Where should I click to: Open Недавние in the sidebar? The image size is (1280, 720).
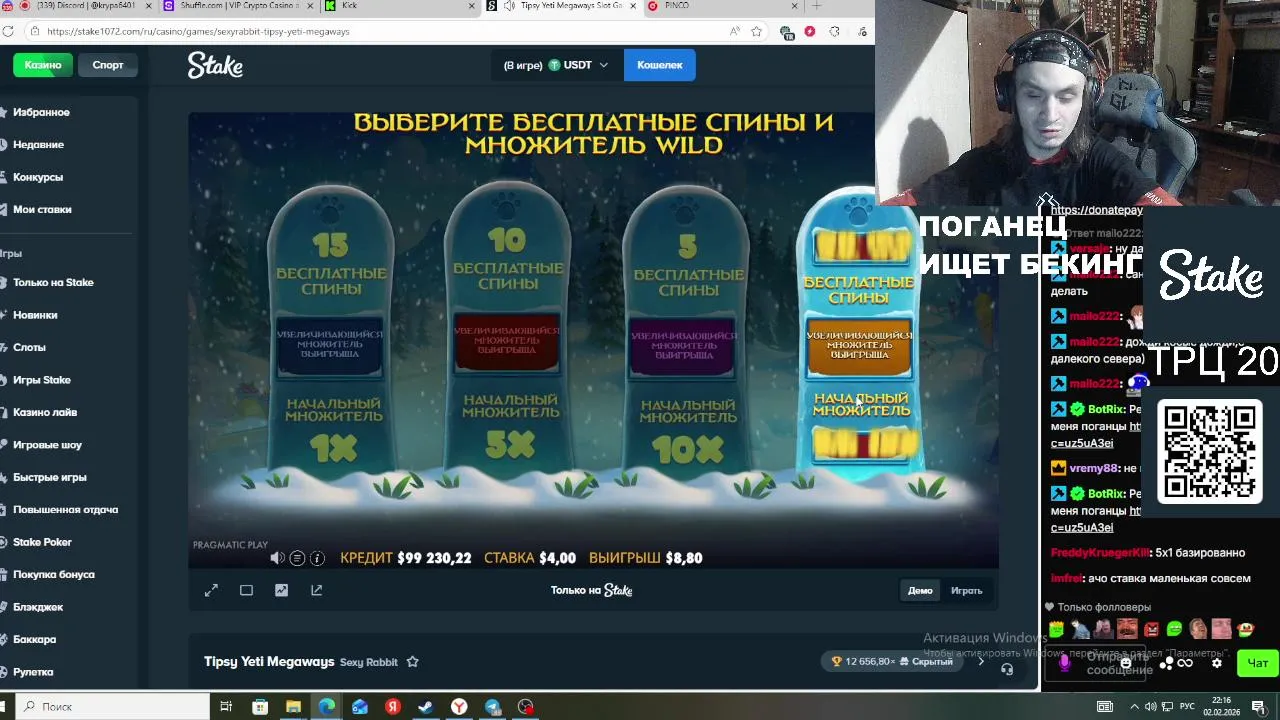tap(38, 144)
